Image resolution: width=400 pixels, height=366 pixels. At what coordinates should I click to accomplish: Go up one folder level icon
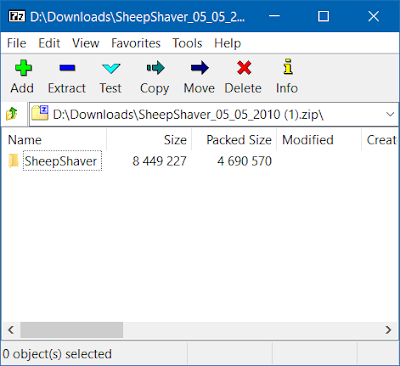point(12,114)
